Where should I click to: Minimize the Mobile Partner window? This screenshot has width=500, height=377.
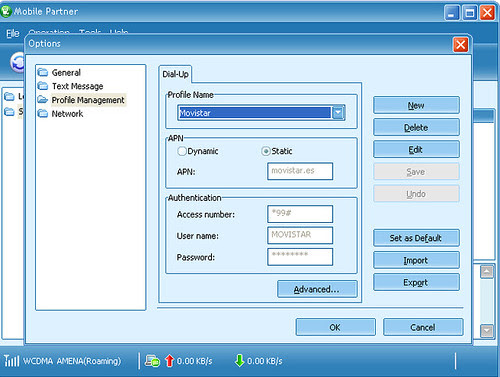coord(452,13)
